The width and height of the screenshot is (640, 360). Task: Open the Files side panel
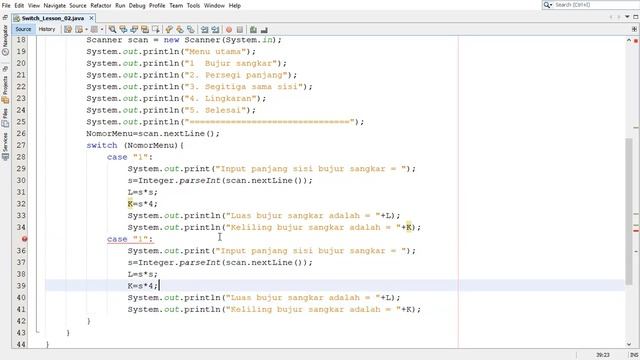5,118
